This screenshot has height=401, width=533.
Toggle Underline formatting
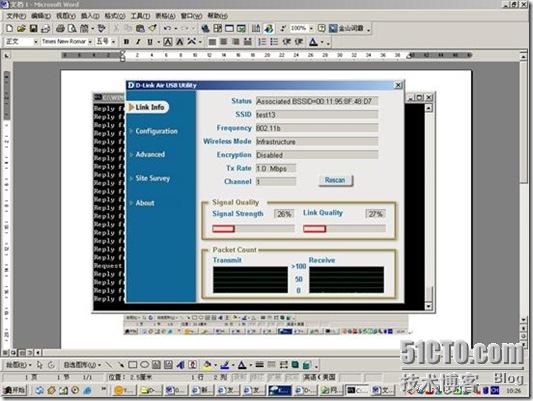(x=150, y=42)
